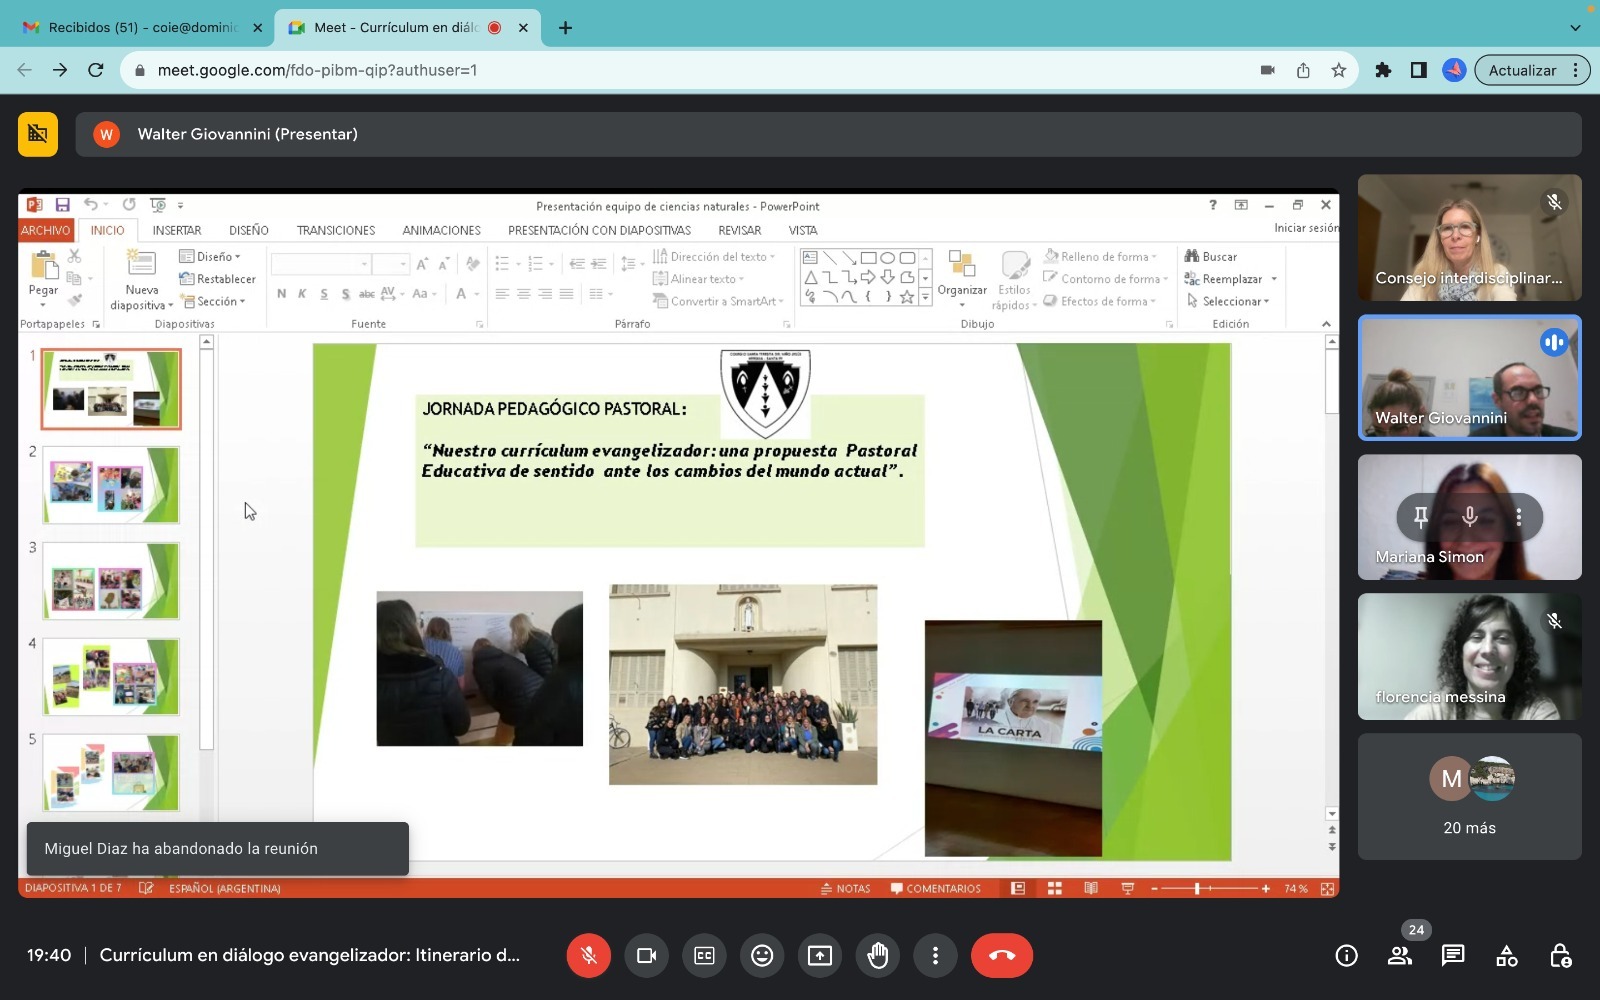Expand Dirección del texto dropdown
The image size is (1600, 1000).
coord(714,257)
